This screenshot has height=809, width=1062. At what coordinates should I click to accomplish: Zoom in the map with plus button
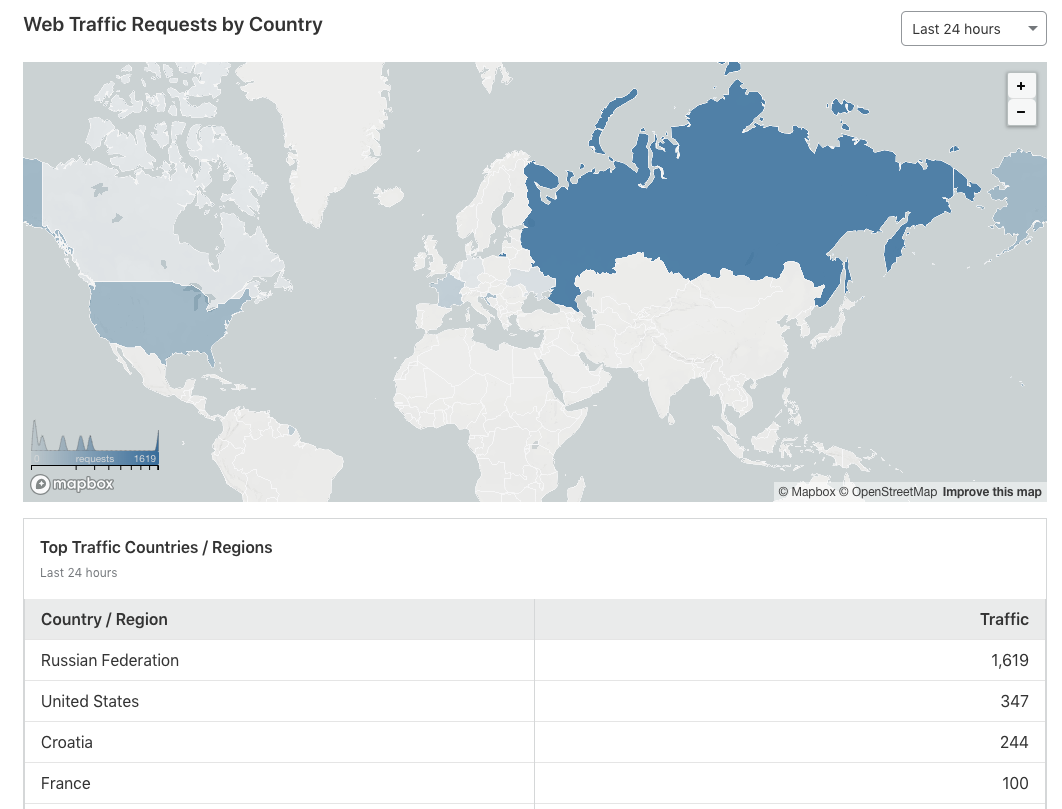pyautogui.click(x=1020, y=86)
